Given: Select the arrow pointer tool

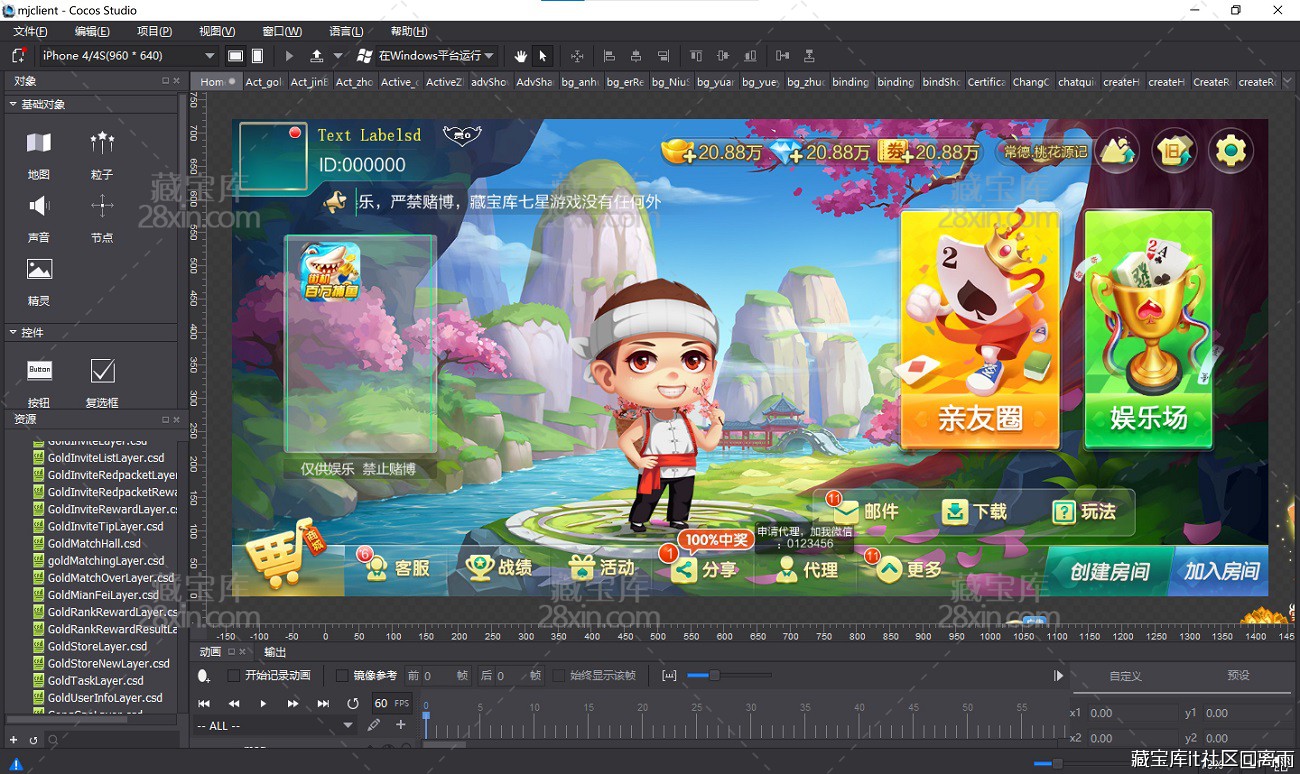Looking at the screenshot, I should [x=543, y=56].
